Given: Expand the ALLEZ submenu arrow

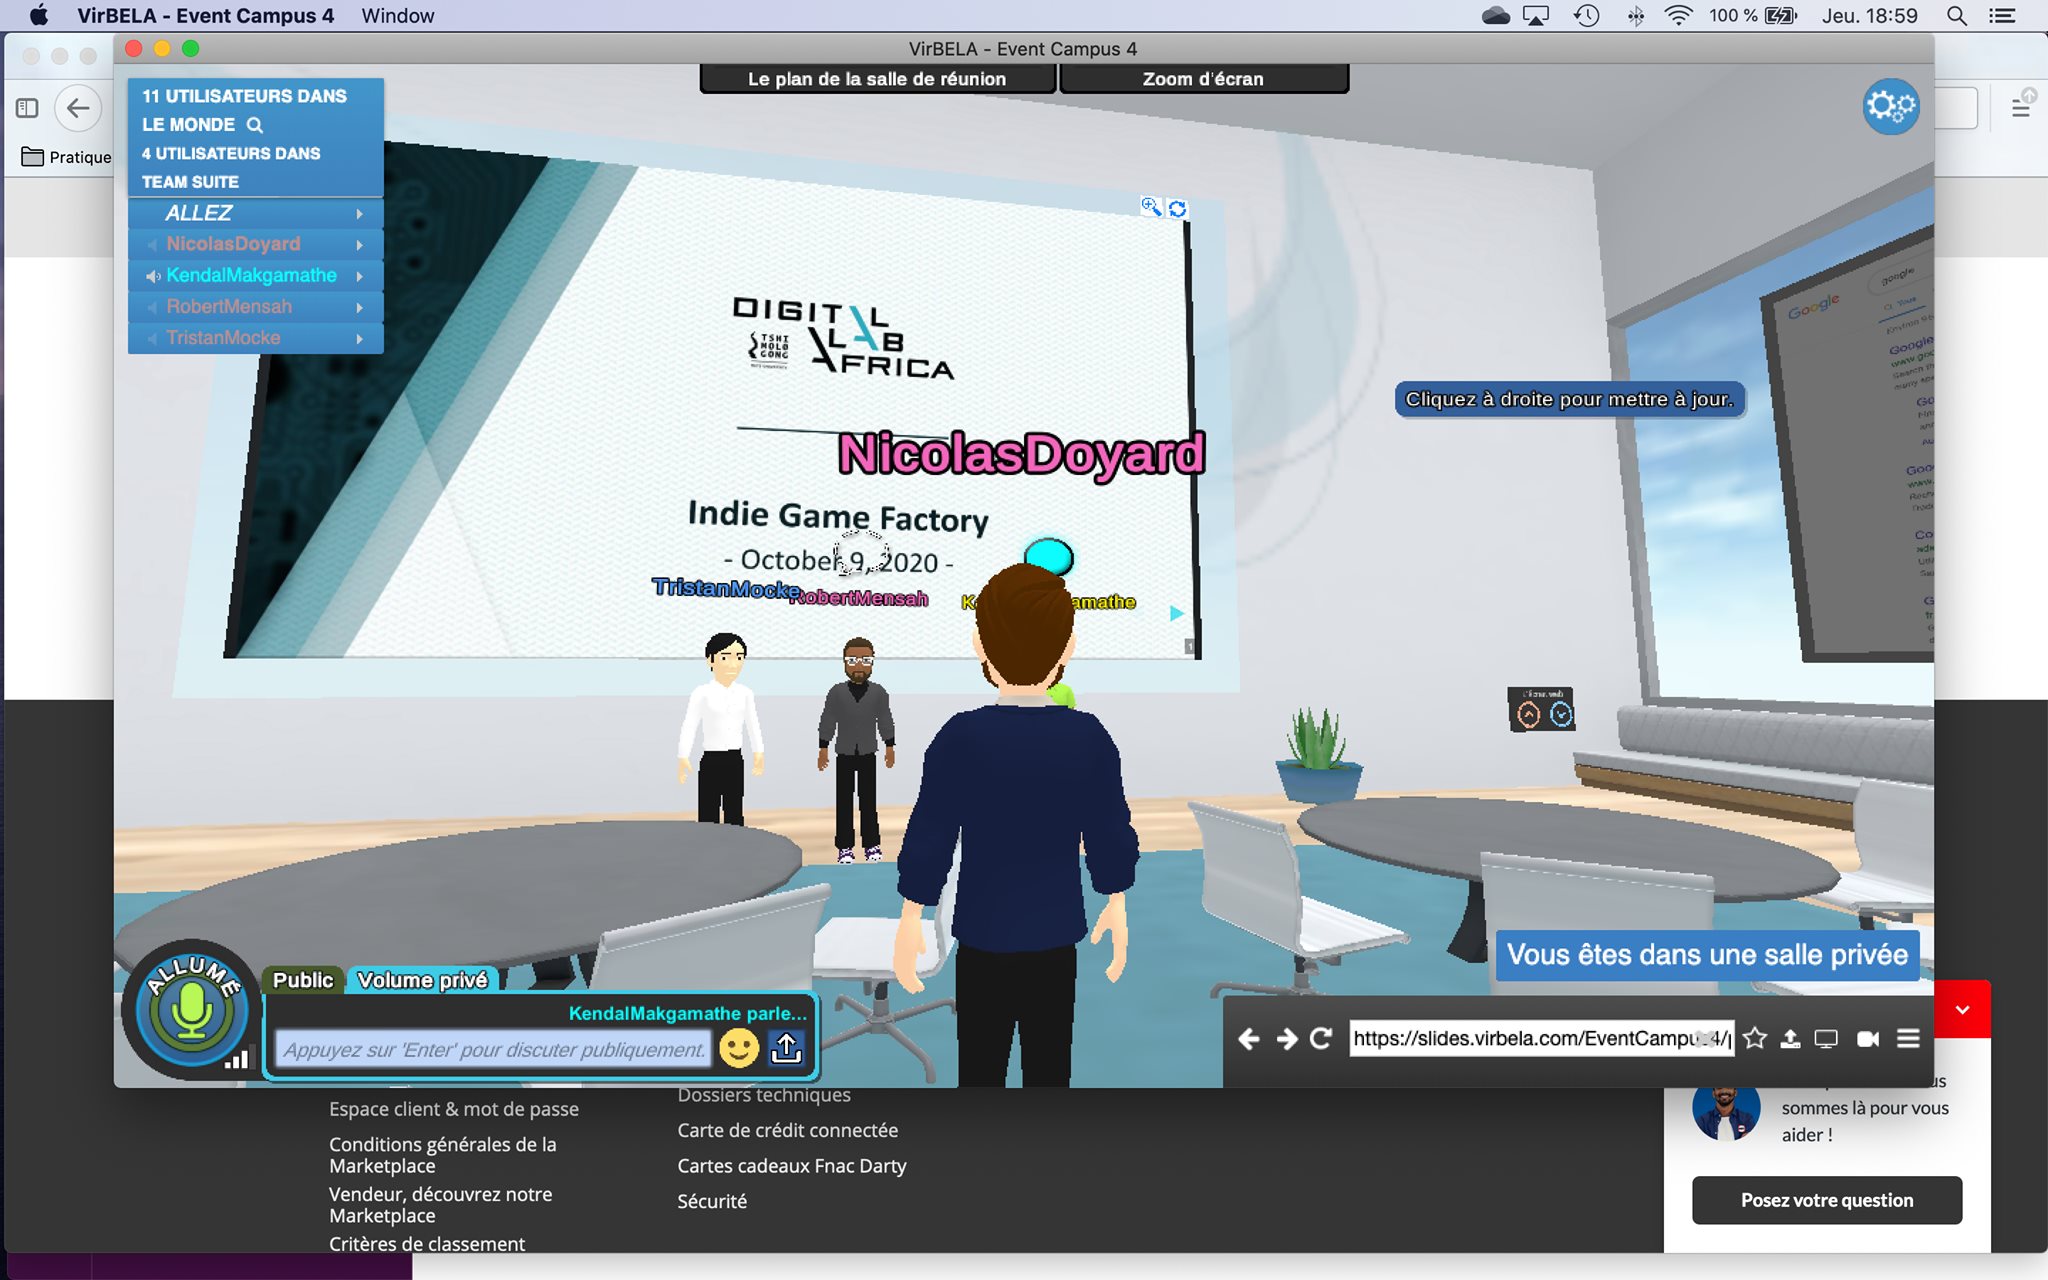Looking at the screenshot, I should coord(360,214).
